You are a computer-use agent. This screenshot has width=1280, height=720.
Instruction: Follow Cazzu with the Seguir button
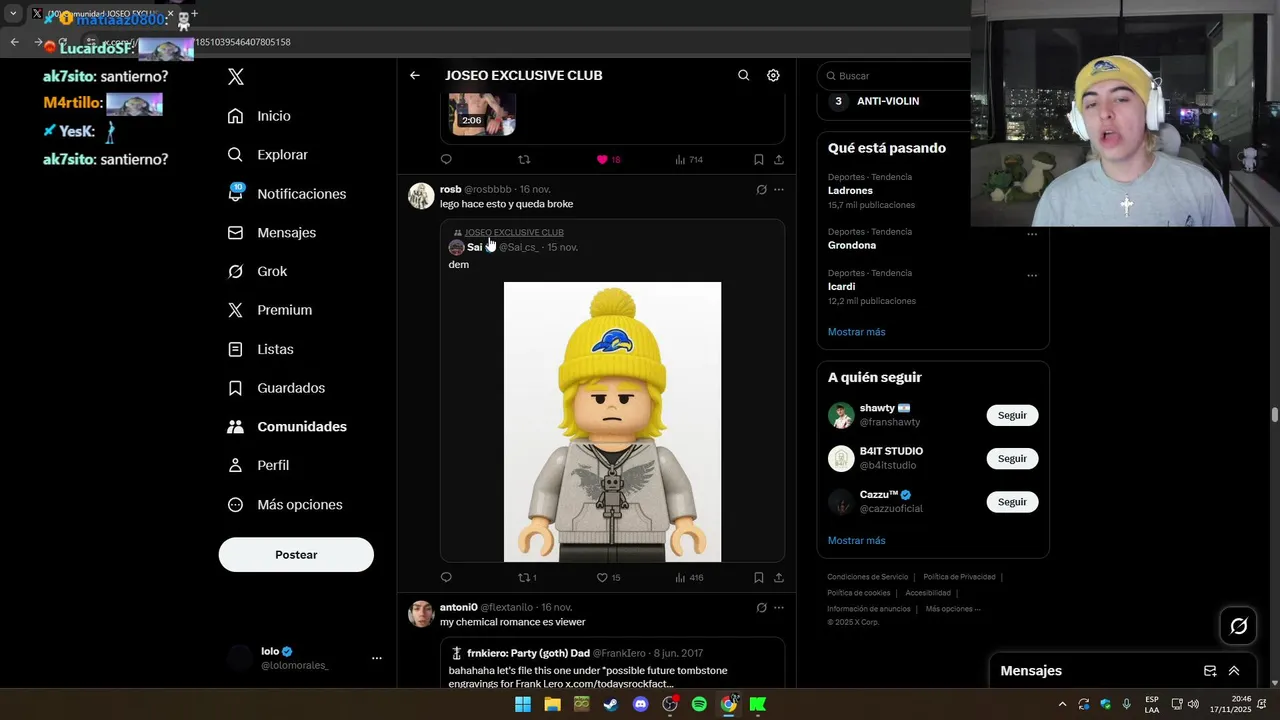click(1012, 502)
